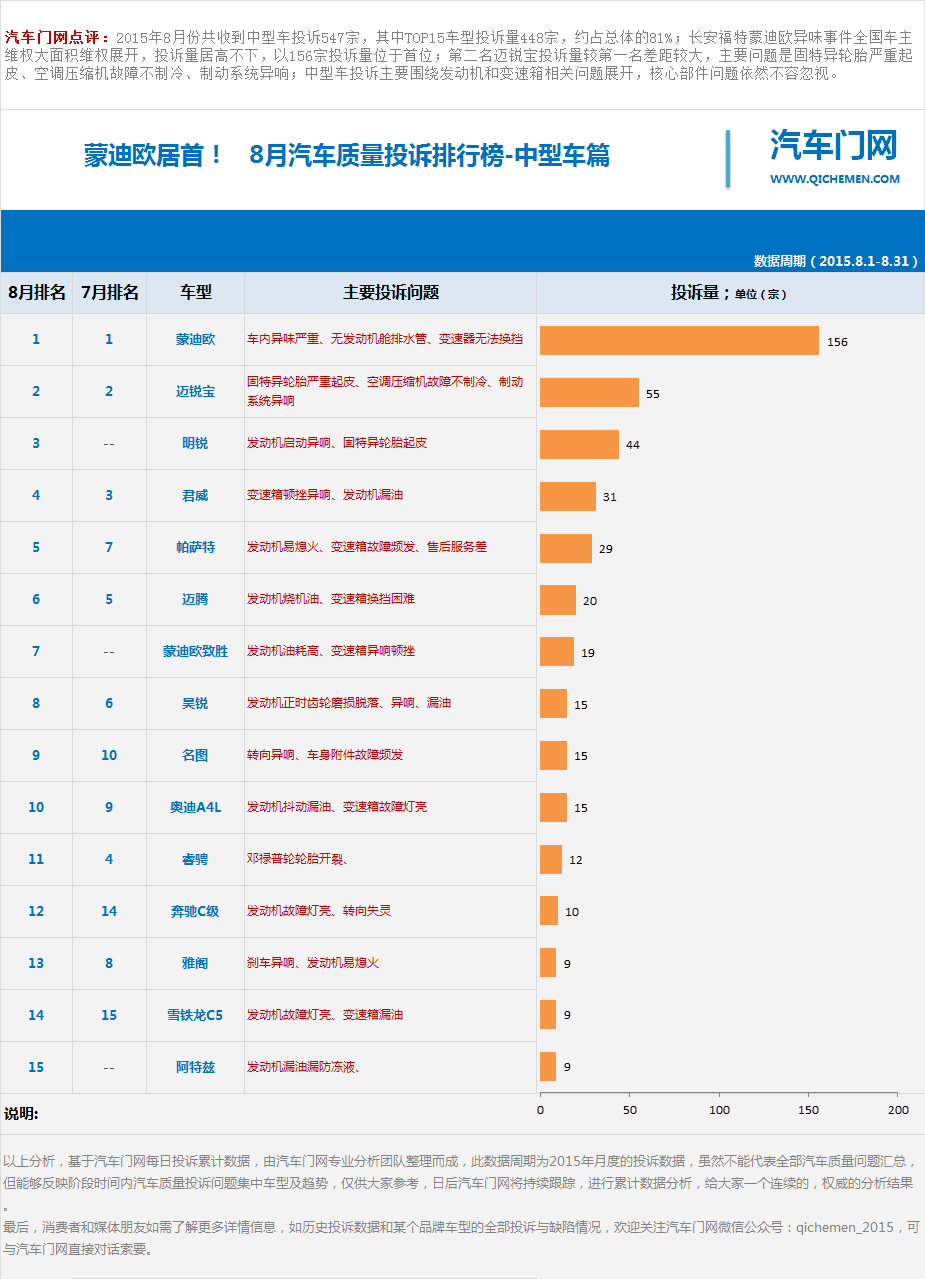Click the 投诉量 column header
Viewport: 925px width, 1279px height.
coord(730,292)
